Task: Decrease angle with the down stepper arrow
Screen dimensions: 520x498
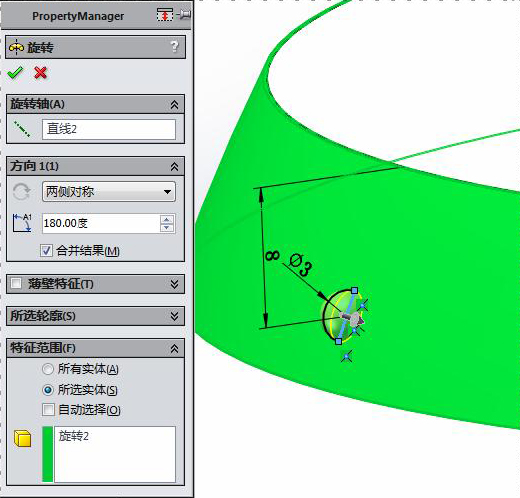Action: (167, 228)
